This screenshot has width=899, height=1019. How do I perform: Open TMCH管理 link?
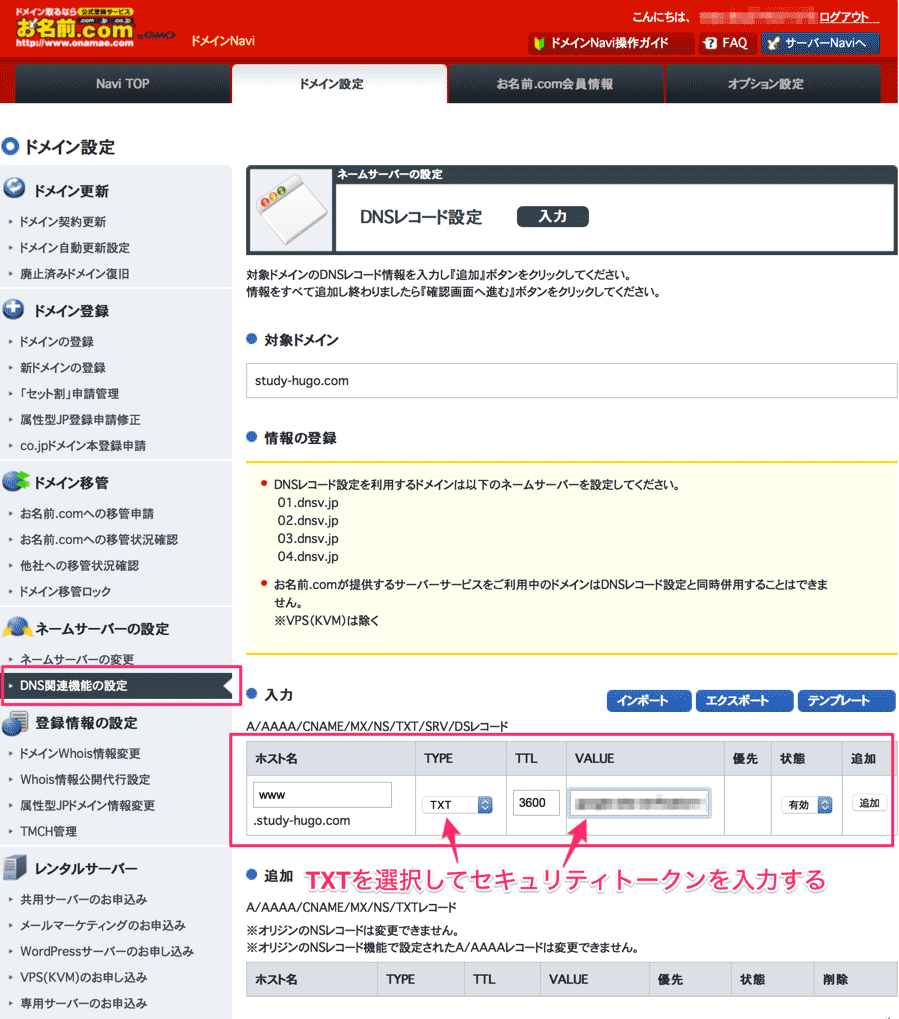pyautogui.click(x=48, y=831)
